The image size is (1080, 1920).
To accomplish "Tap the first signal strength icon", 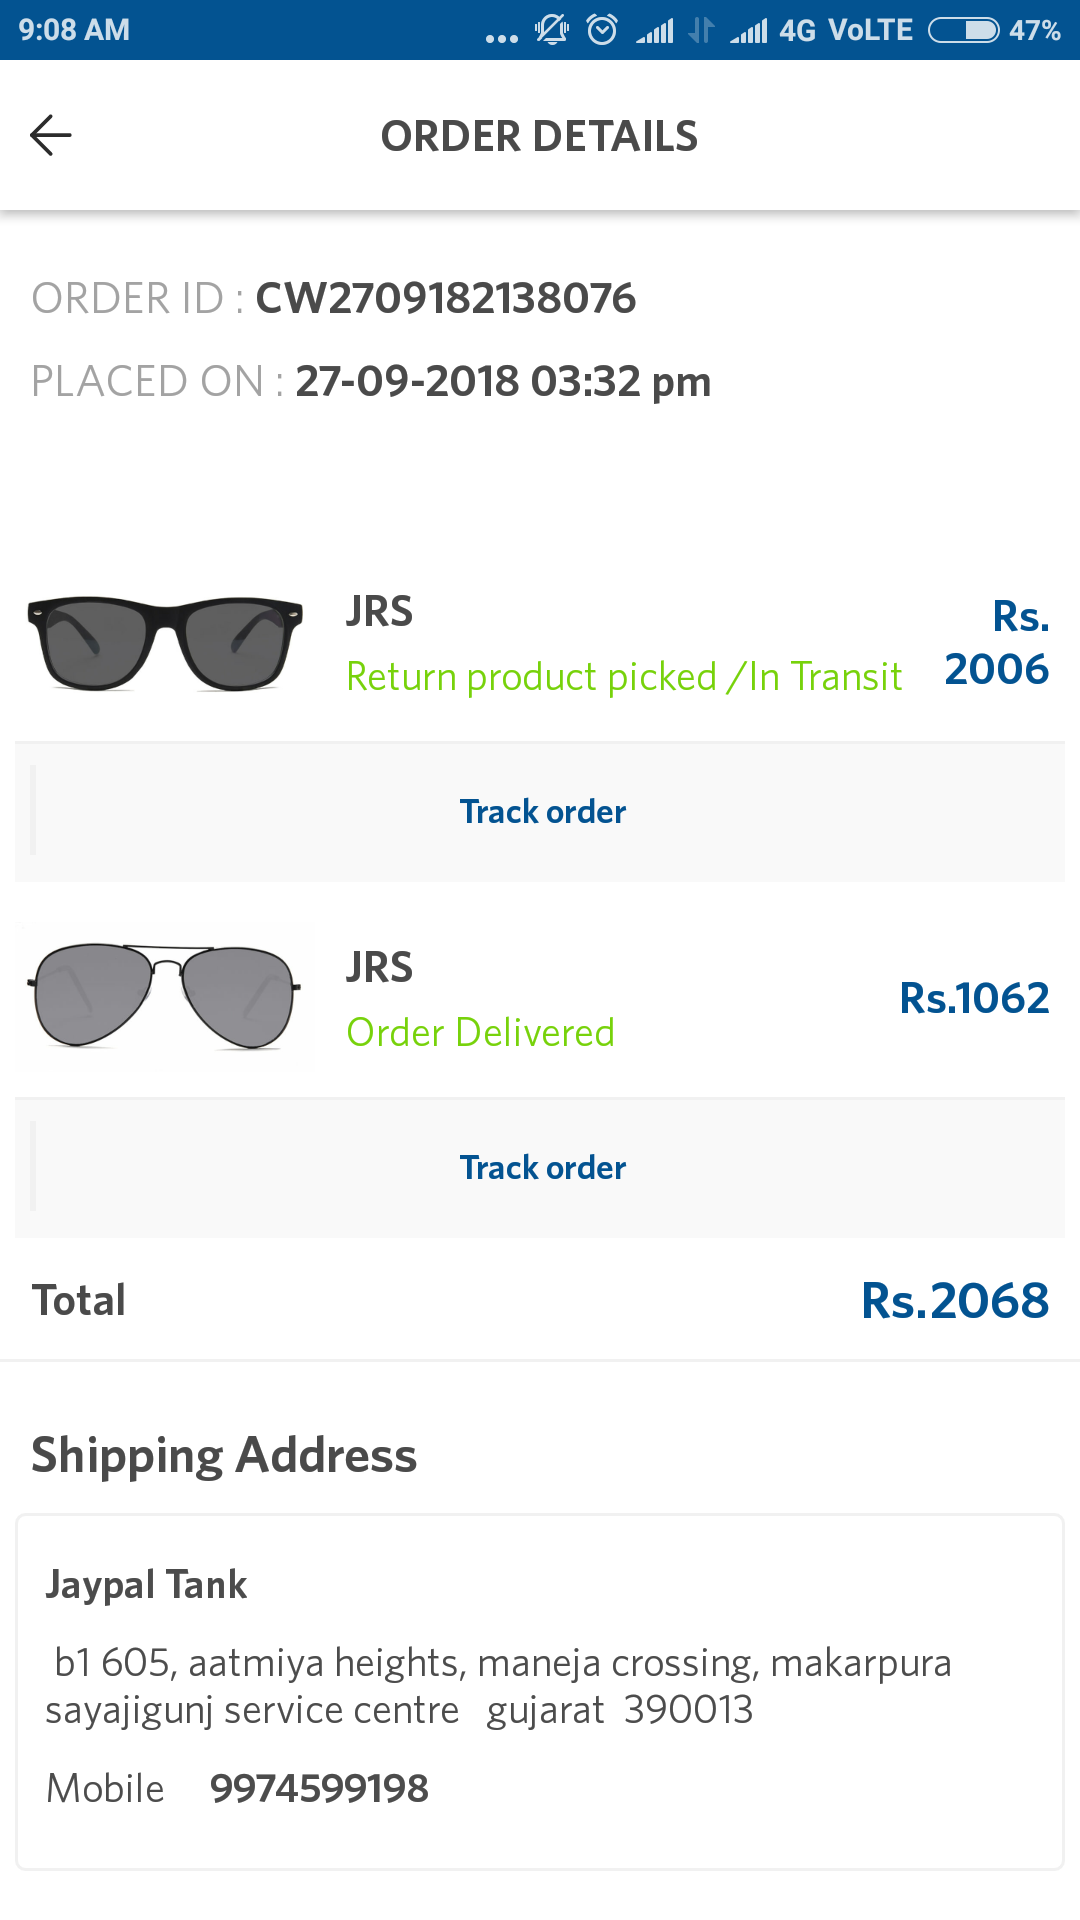I will 655,31.
